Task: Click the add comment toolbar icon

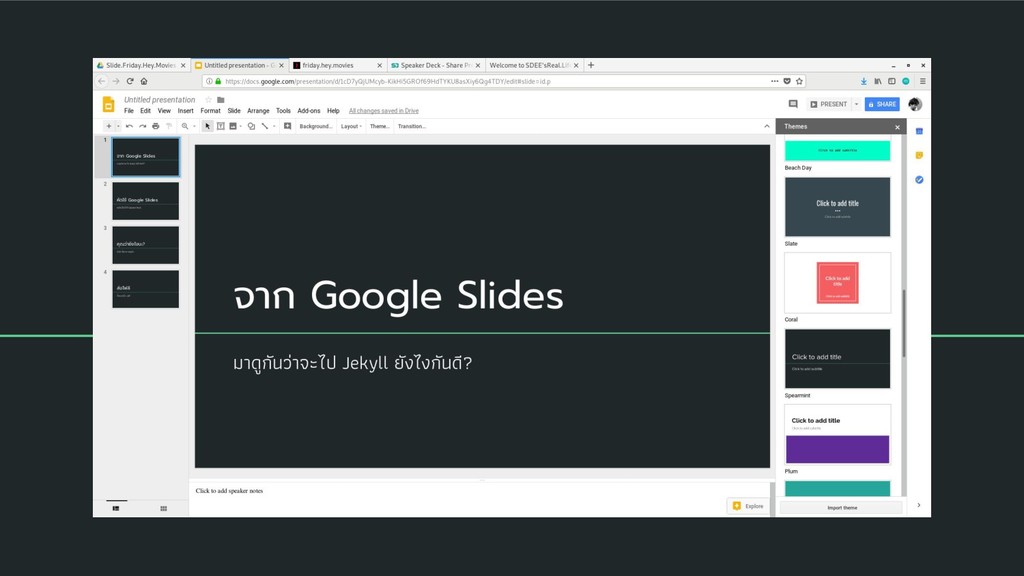Action: pyautogui.click(x=287, y=126)
